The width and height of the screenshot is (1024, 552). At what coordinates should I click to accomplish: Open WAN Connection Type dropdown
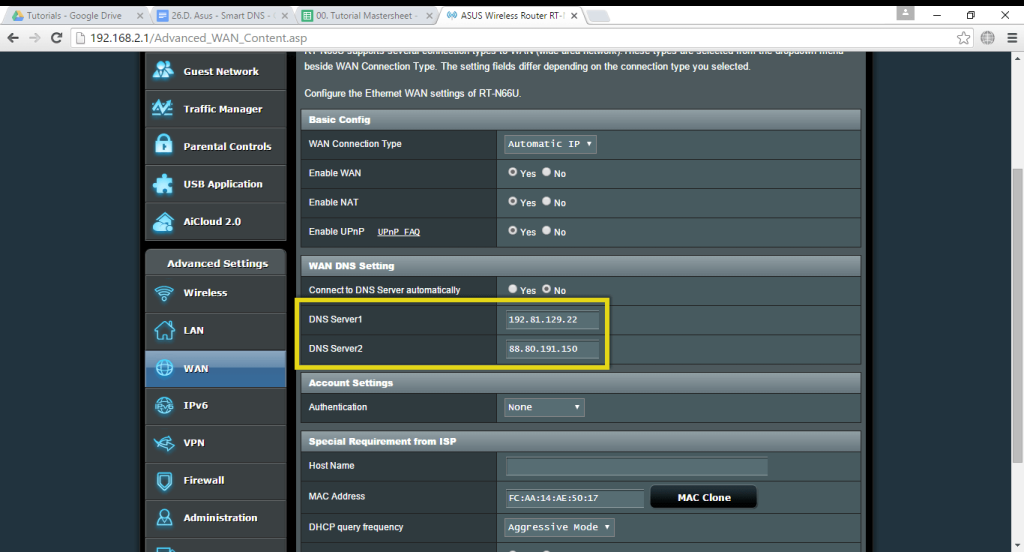click(550, 144)
